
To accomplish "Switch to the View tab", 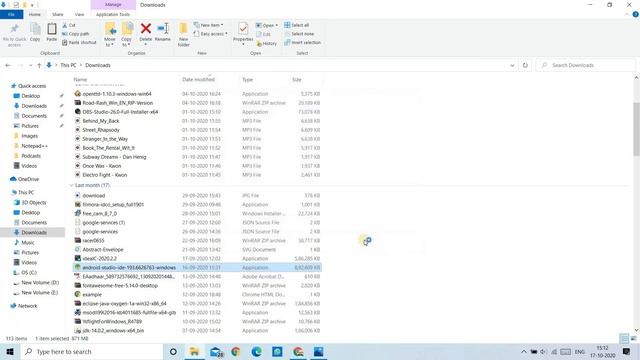I will click(79, 14).
